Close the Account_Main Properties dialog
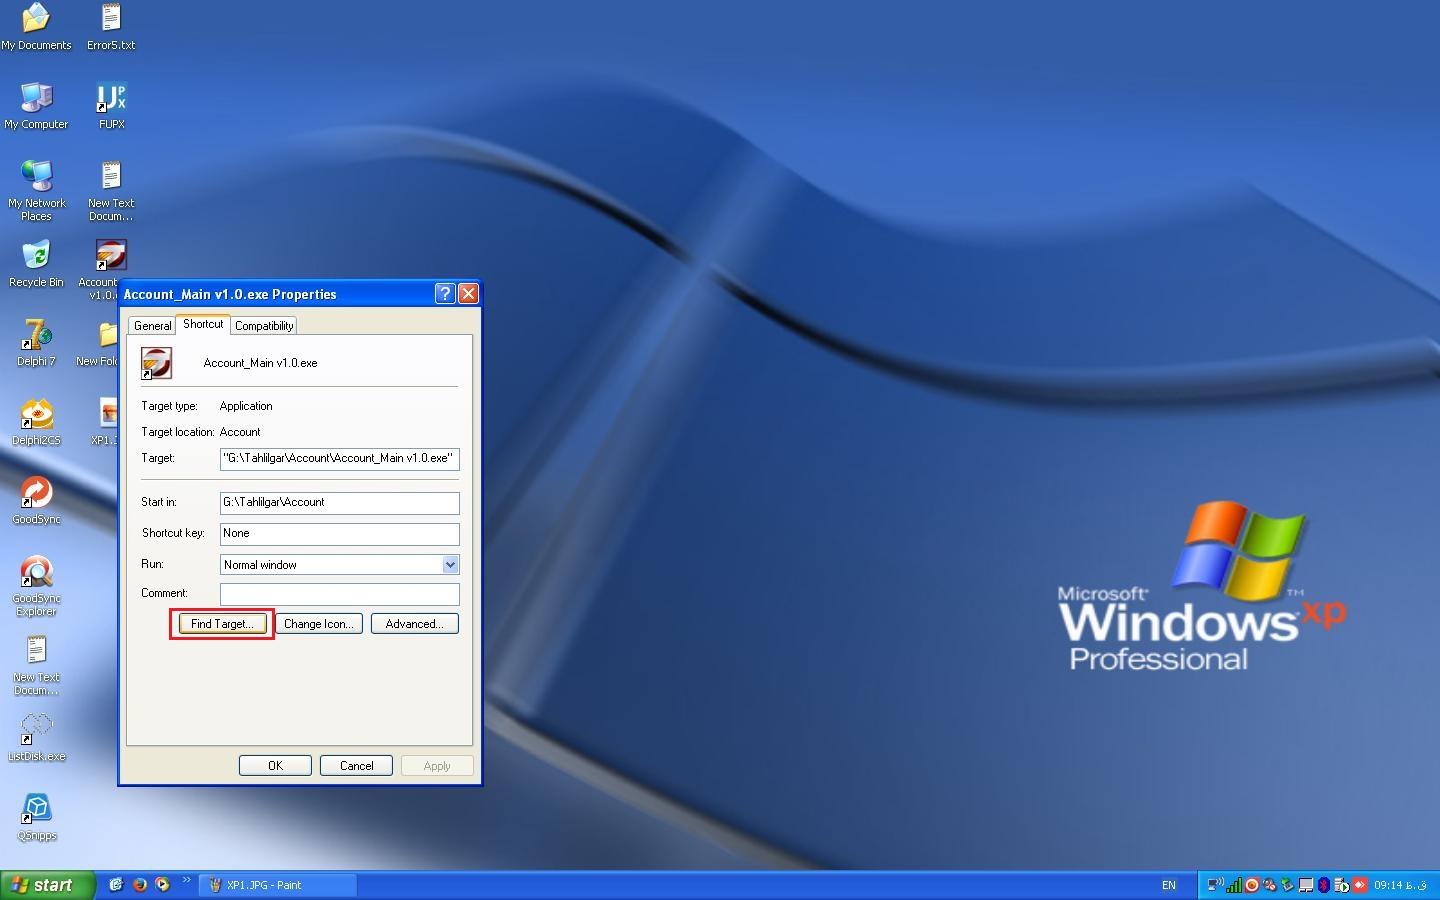This screenshot has width=1440, height=900. (x=468, y=294)
